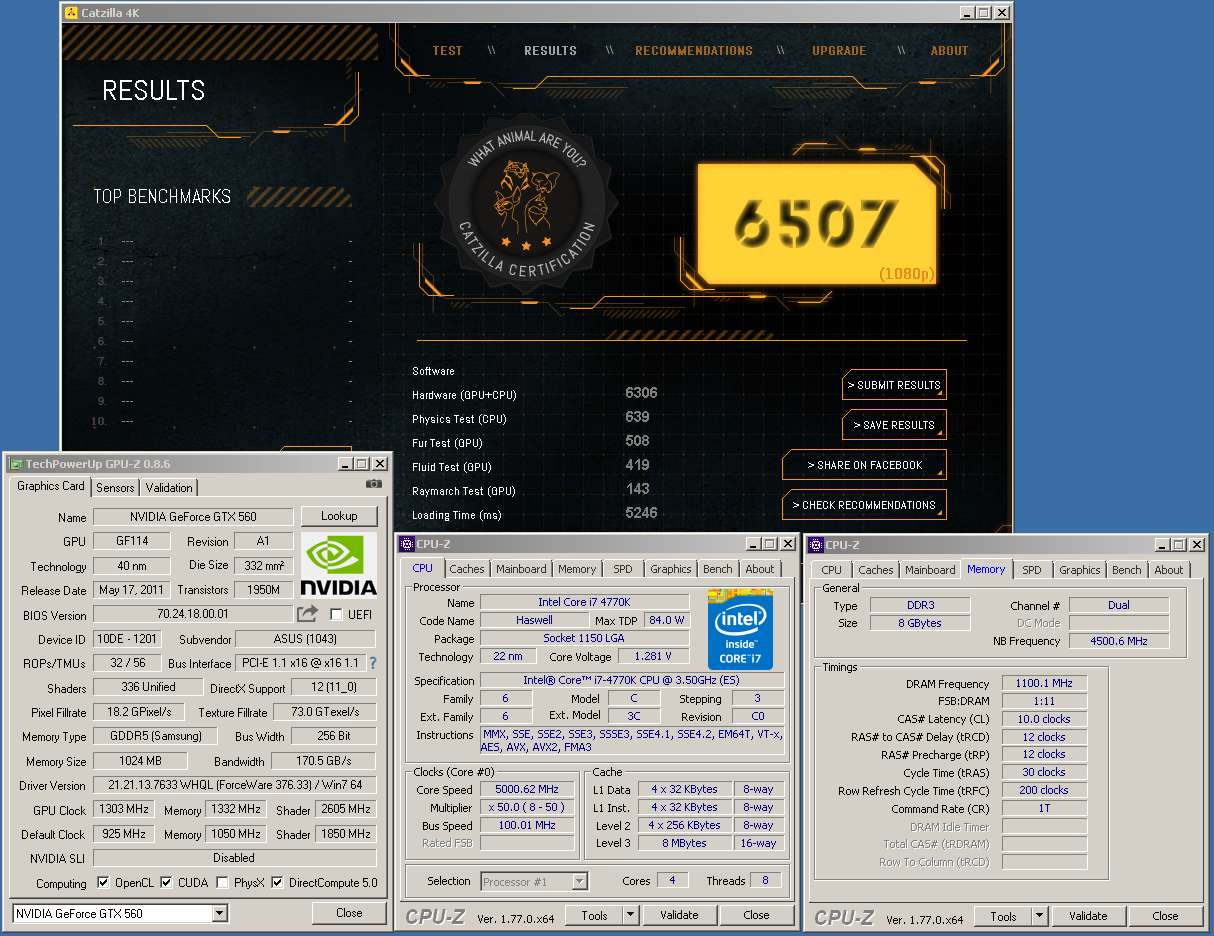The width and height of the screenshot is (1214, 936).
Task: Click the GPU name field NVIDIA GeForce GTX 560
Action: (193, 517)
